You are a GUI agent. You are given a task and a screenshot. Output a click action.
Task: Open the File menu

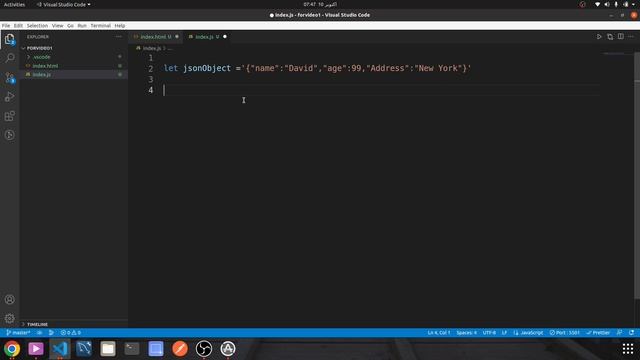6,26
